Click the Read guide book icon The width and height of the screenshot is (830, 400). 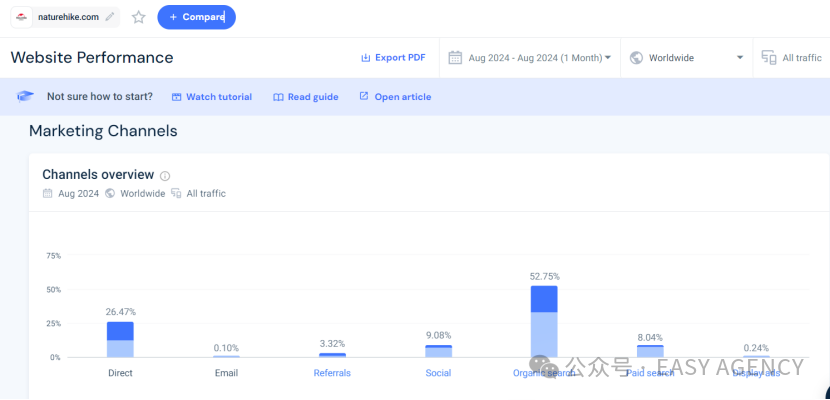tap(278, 97)
